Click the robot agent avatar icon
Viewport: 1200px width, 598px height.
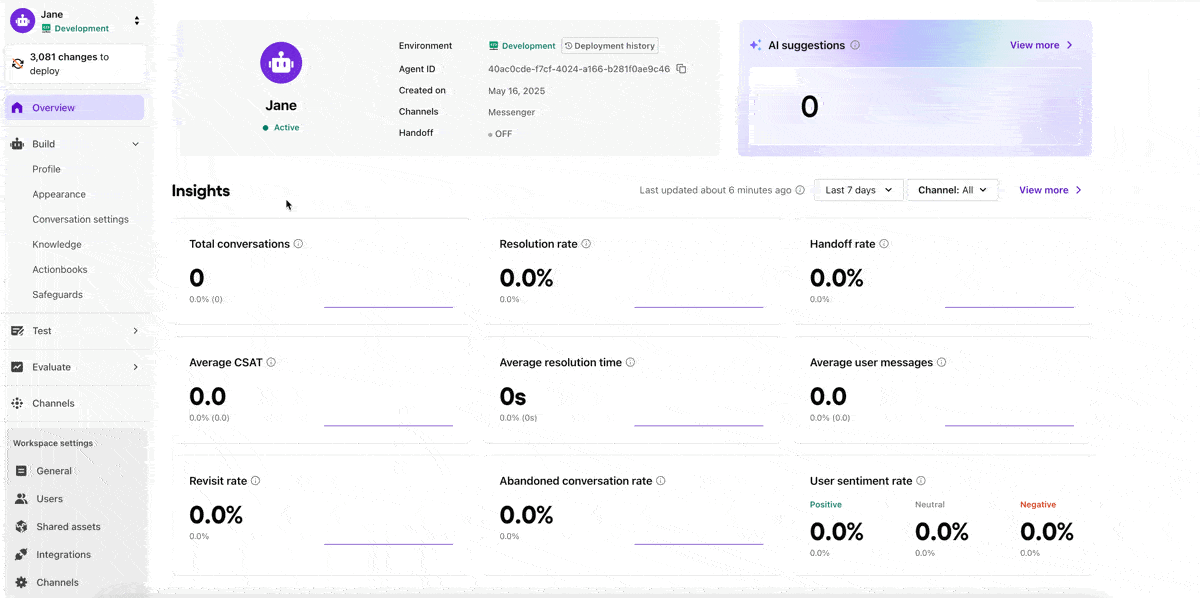[281, 62]
